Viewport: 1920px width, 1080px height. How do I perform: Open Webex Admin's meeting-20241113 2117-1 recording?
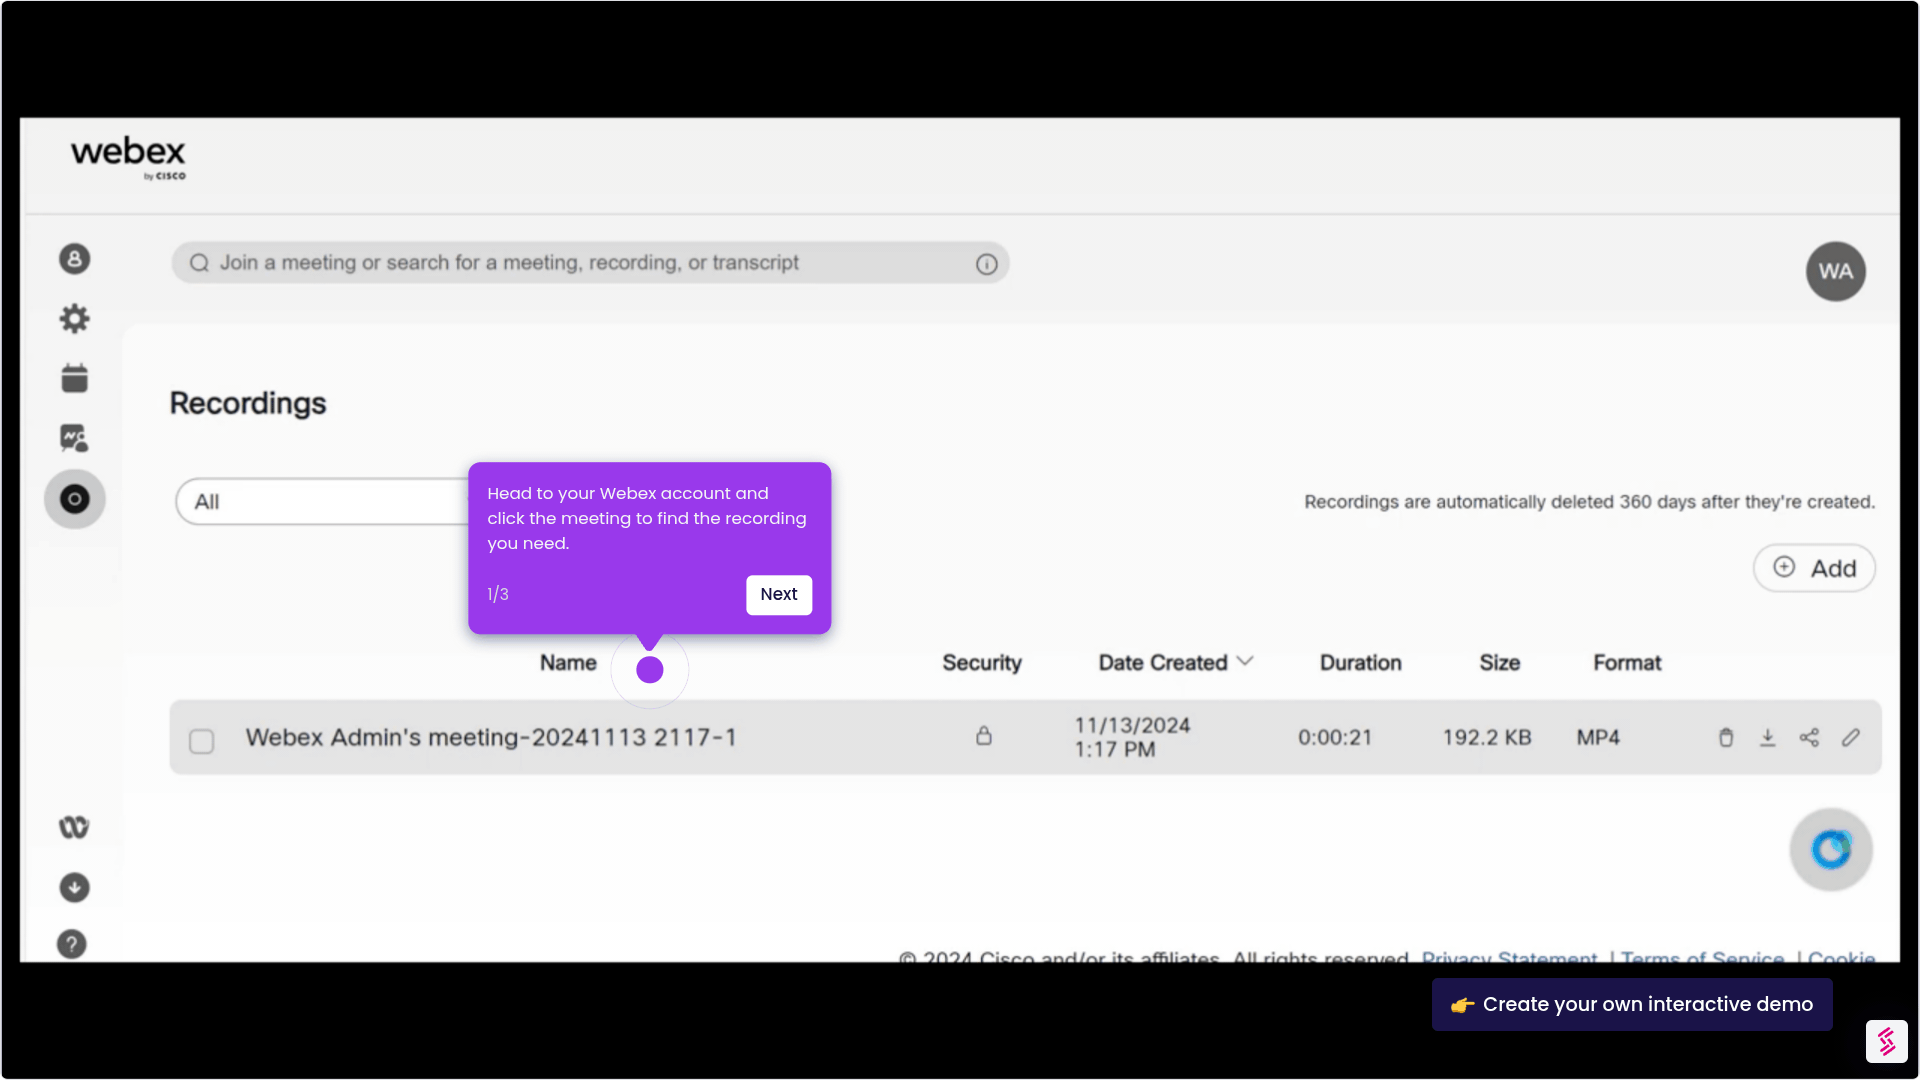[x=491, y=738]
